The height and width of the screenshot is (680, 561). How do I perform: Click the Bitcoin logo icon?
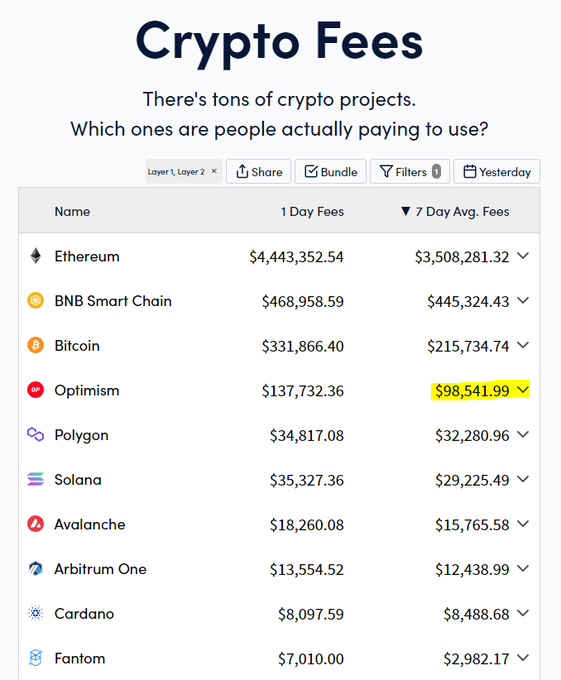point(36,345)
